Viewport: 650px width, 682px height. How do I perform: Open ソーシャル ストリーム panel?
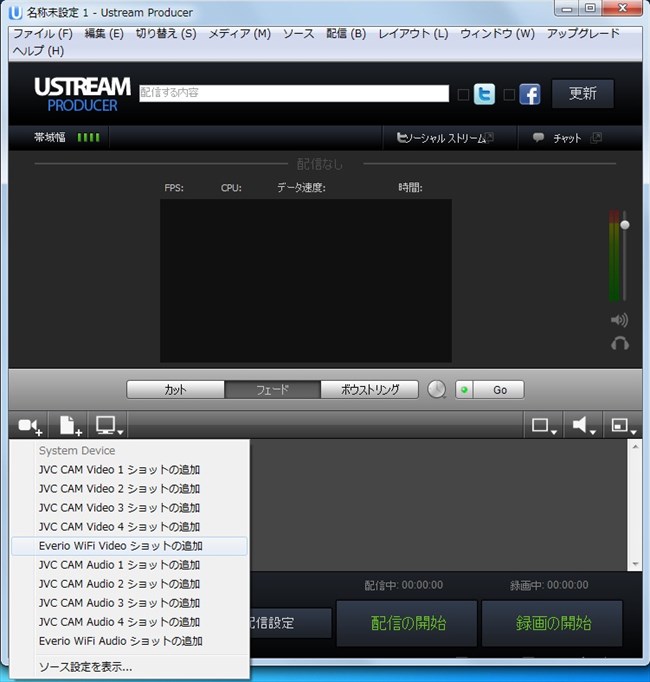click(x=444, y=138)
